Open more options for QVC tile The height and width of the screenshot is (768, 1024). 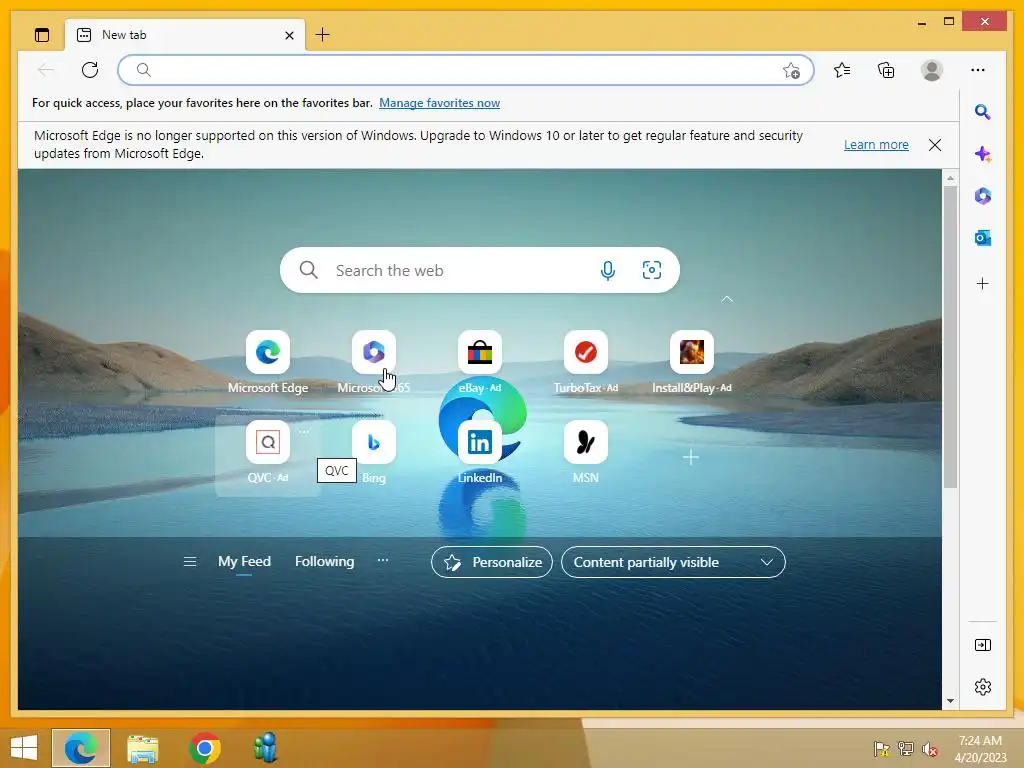tap(304, 432)
